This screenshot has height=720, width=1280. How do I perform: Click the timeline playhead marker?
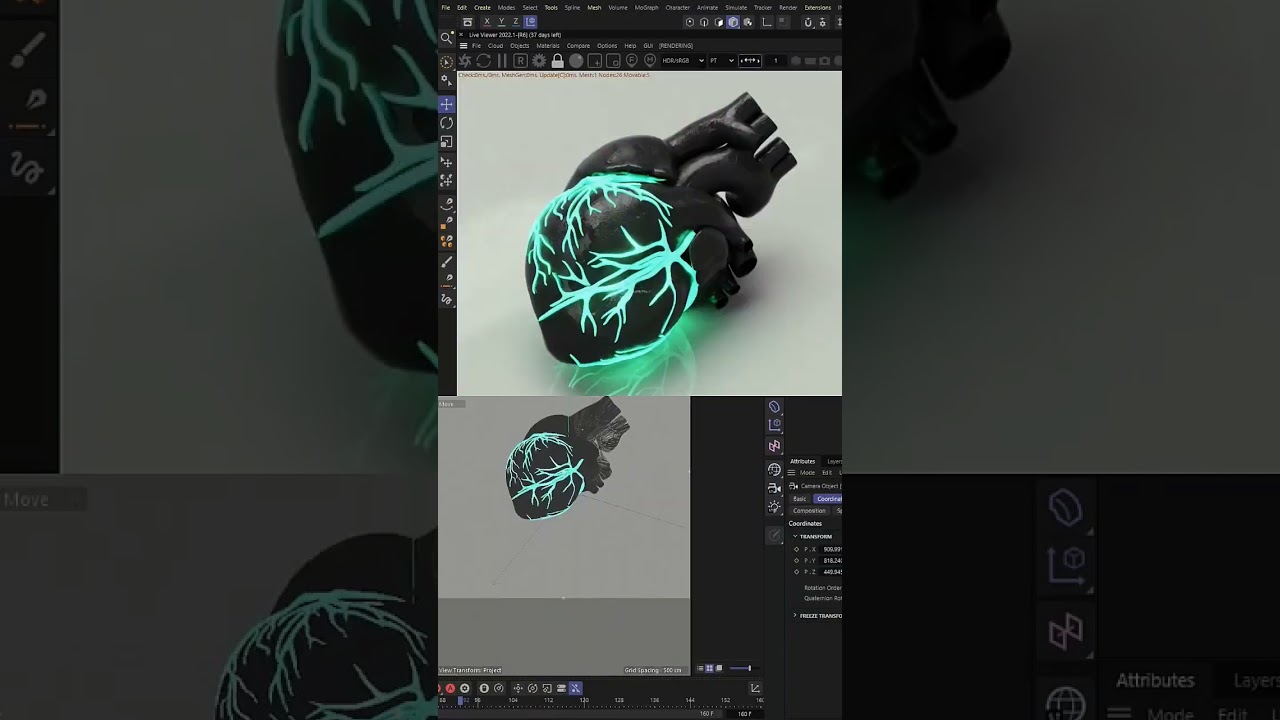tap(461, 700)
